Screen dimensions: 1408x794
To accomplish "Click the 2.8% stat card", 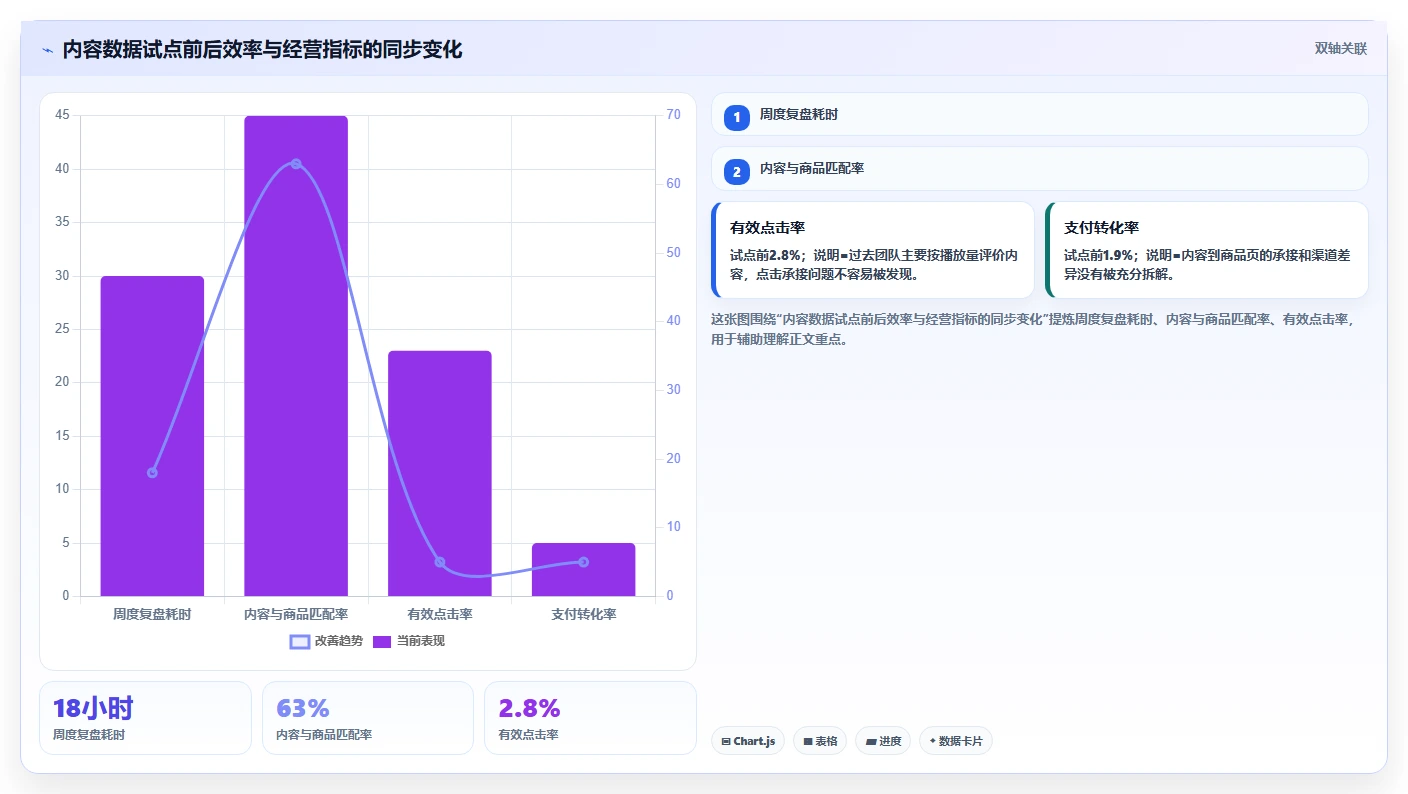I will [590, 718].
